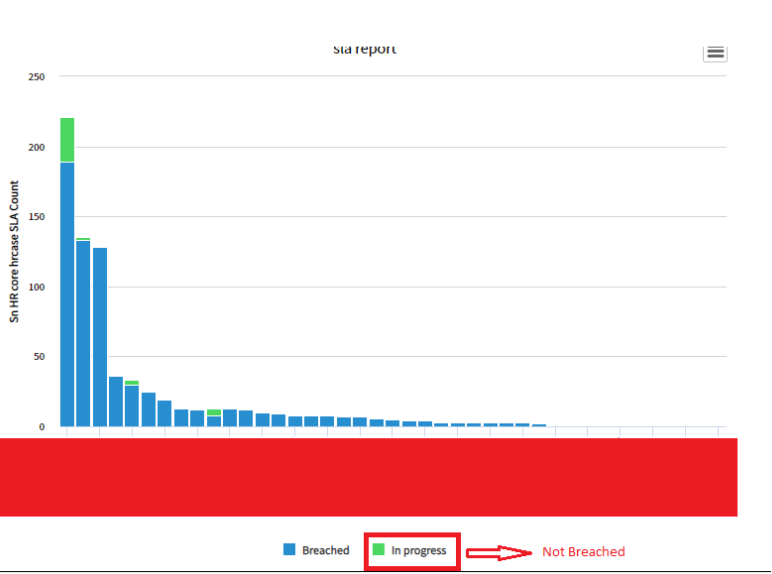Screen dimensions: 772x574
Task: Click the 50 y-axis label
Action: point(39,356)
